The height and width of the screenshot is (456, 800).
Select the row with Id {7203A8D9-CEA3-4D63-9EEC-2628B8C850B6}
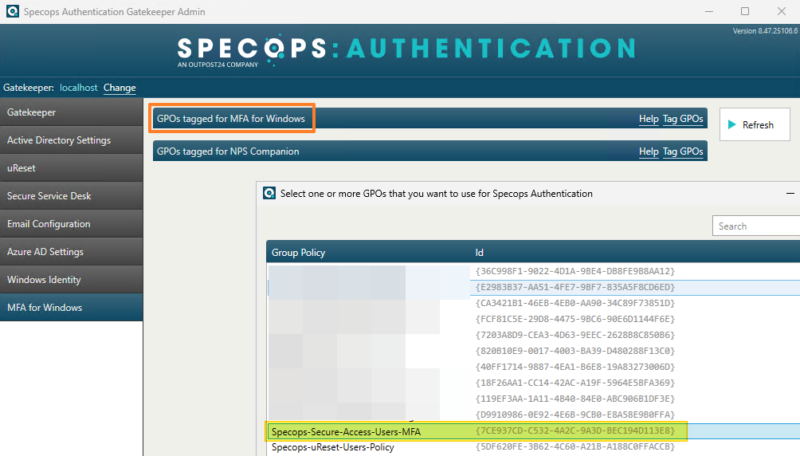[x=533, y=335]
